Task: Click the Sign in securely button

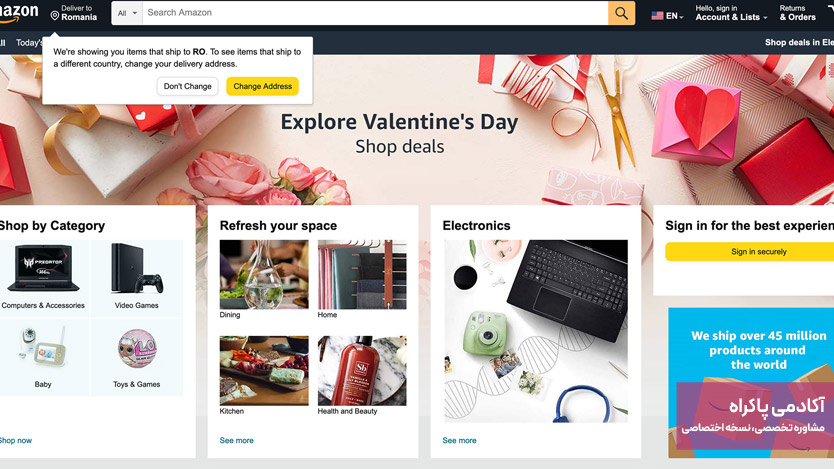Action: 750,252
